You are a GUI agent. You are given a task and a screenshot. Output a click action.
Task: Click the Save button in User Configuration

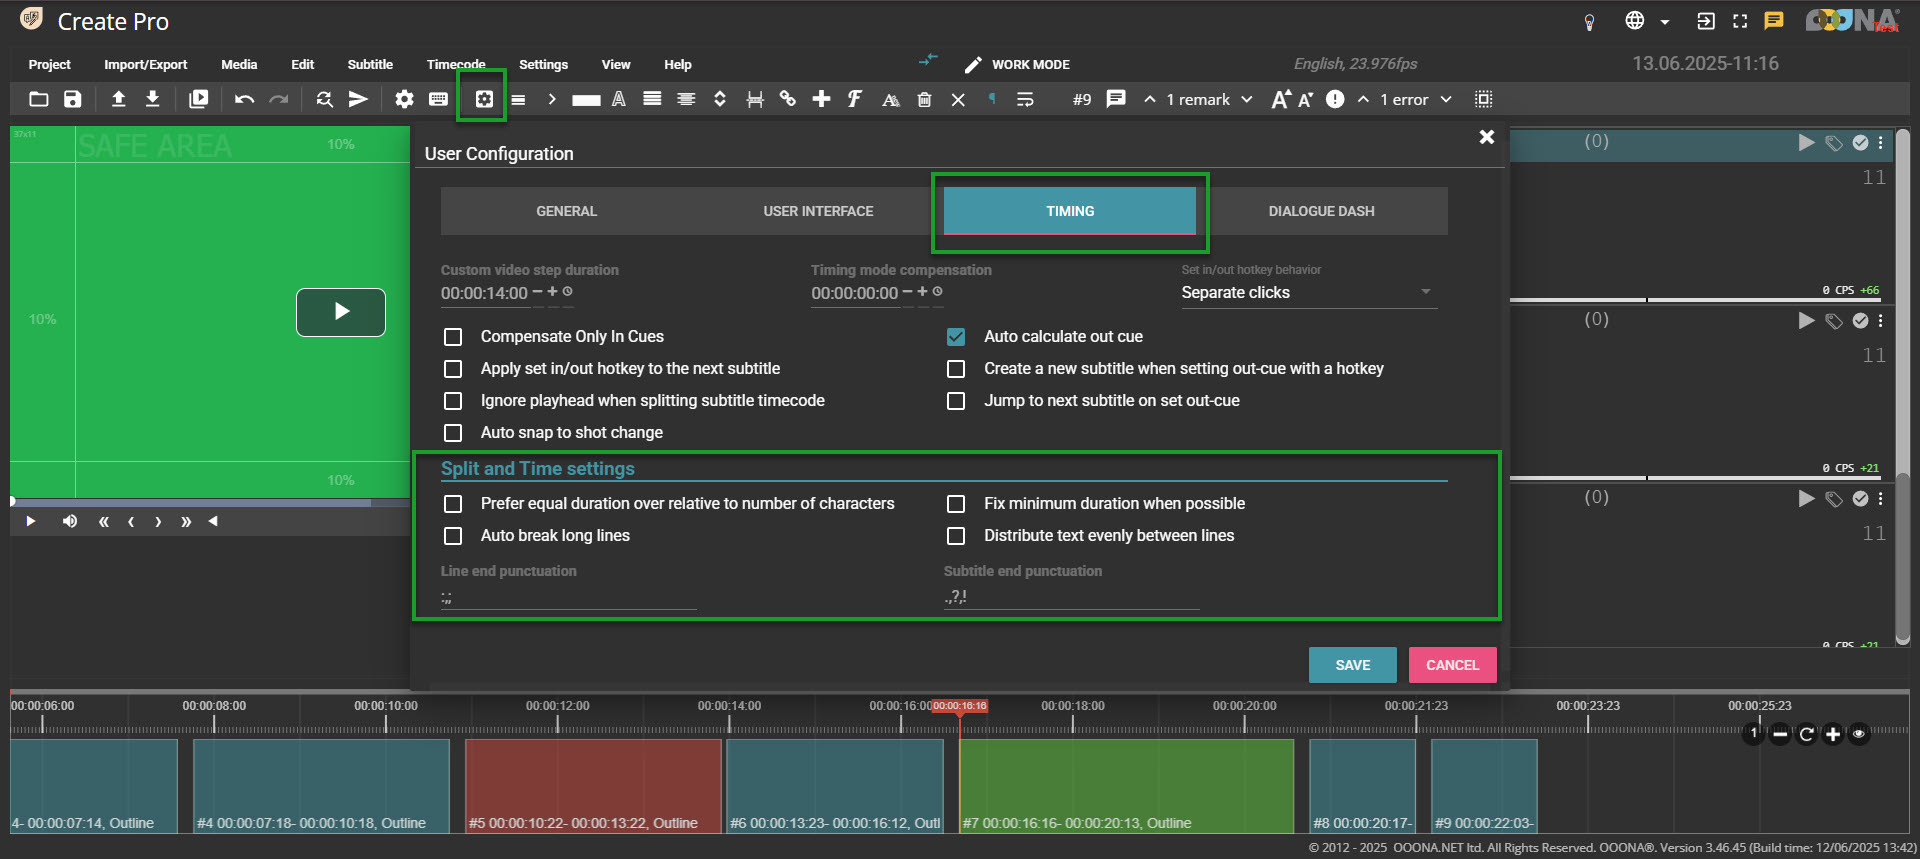tap(1352, 665)
